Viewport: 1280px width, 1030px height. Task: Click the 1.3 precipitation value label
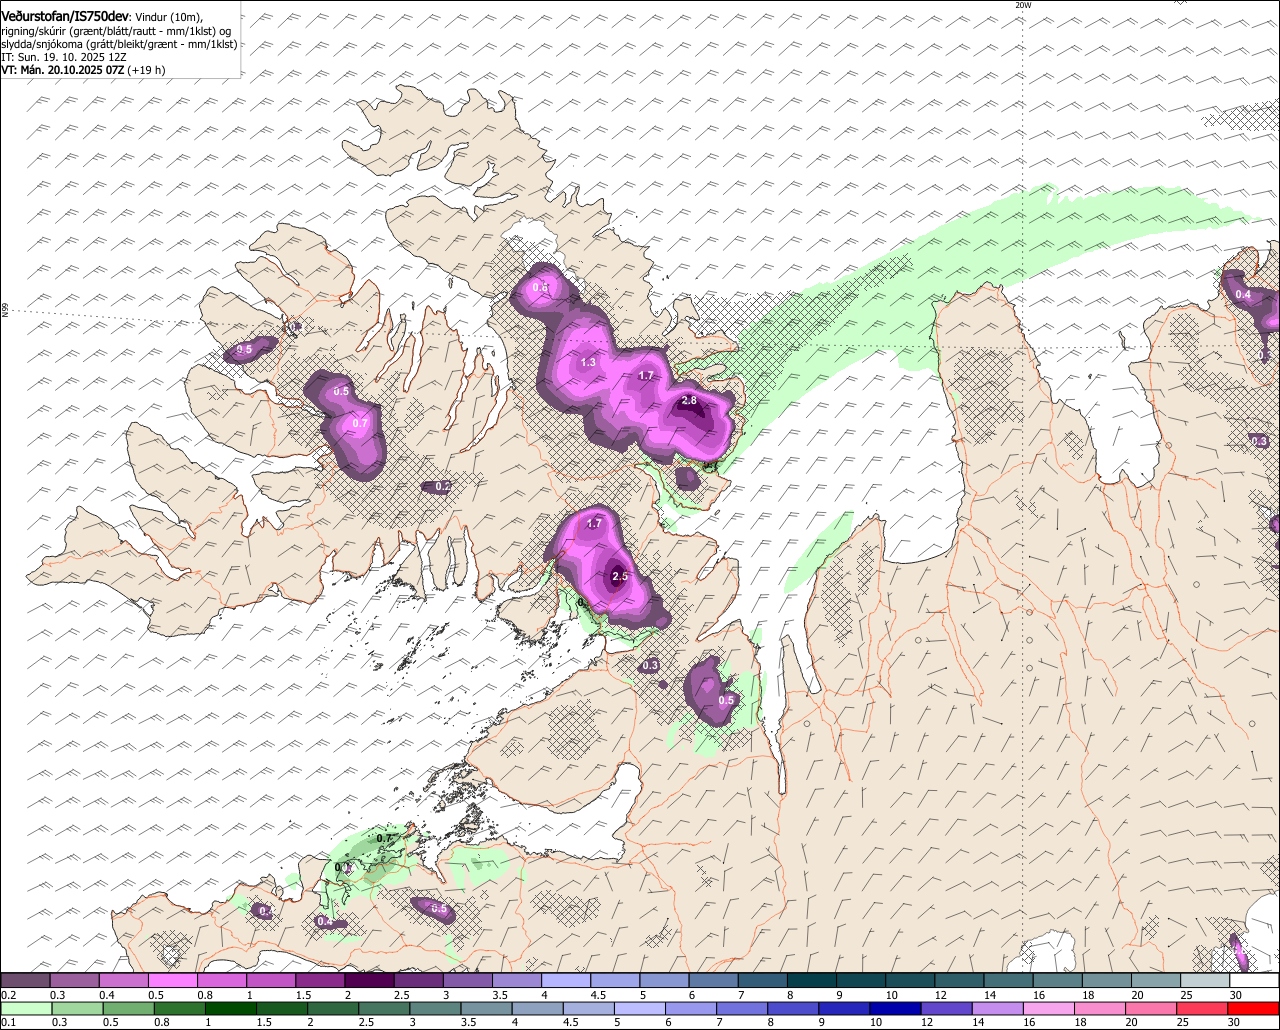[x=588, y=362]
